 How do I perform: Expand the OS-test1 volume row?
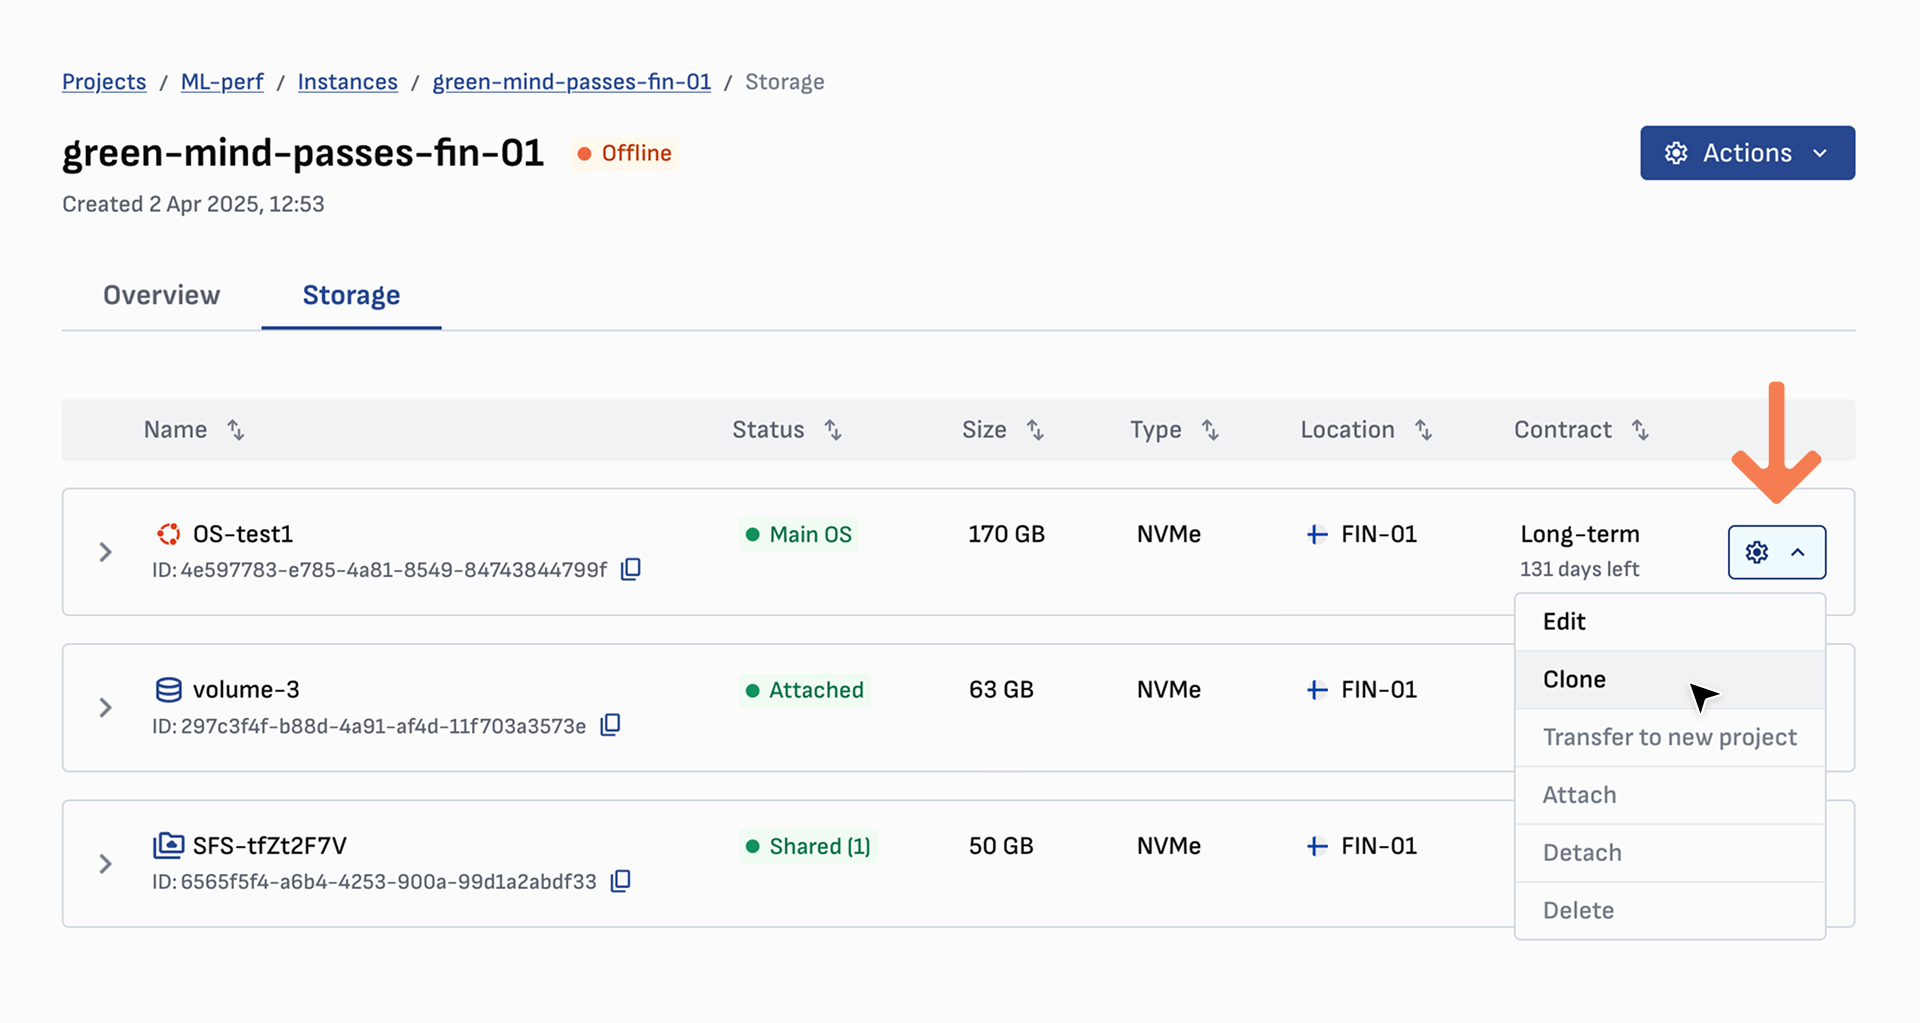point(105,552)
